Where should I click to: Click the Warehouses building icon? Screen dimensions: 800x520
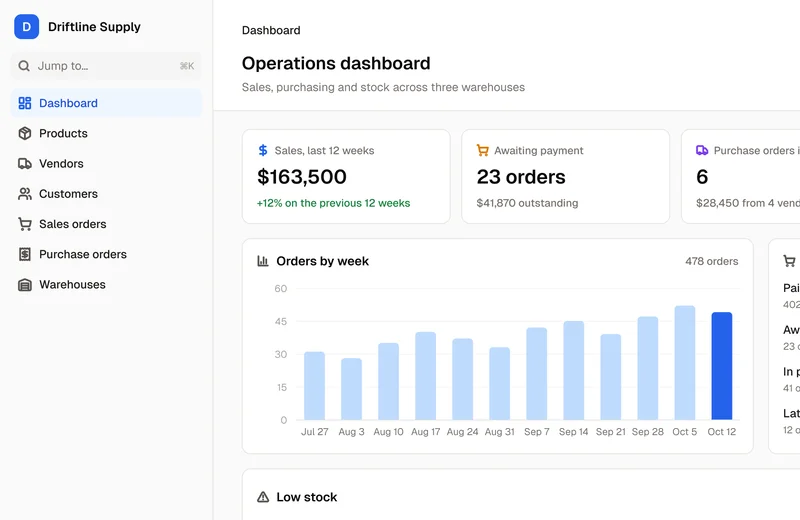pos(24,284)
